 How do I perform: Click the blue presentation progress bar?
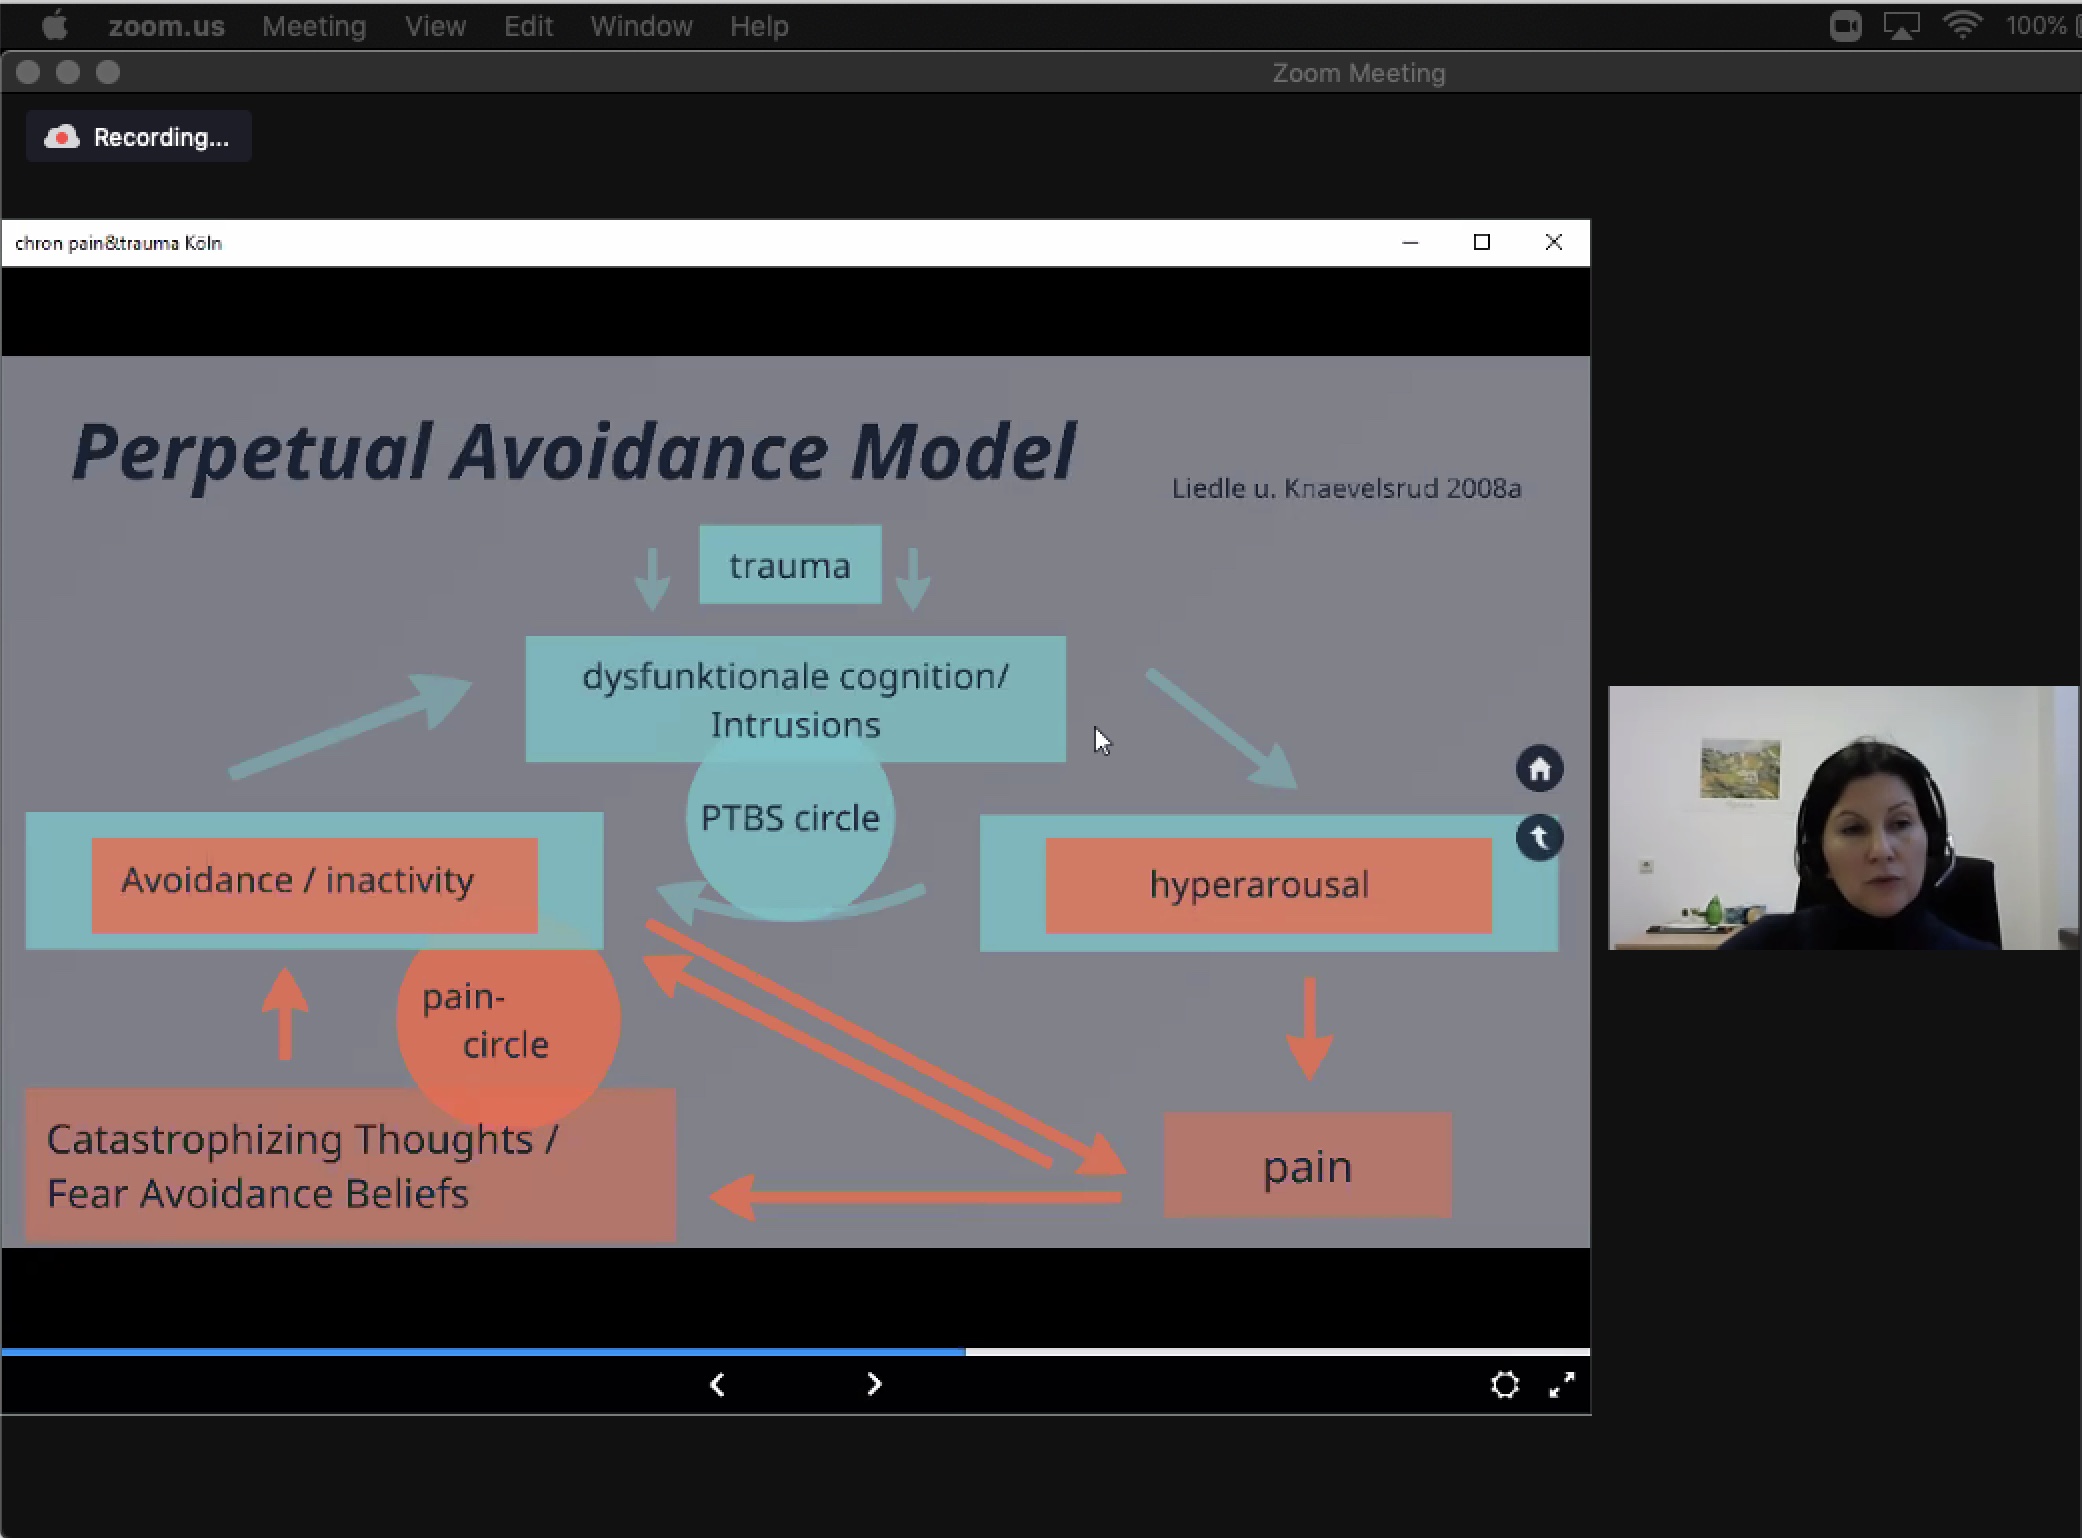(x=483, y=1352)
